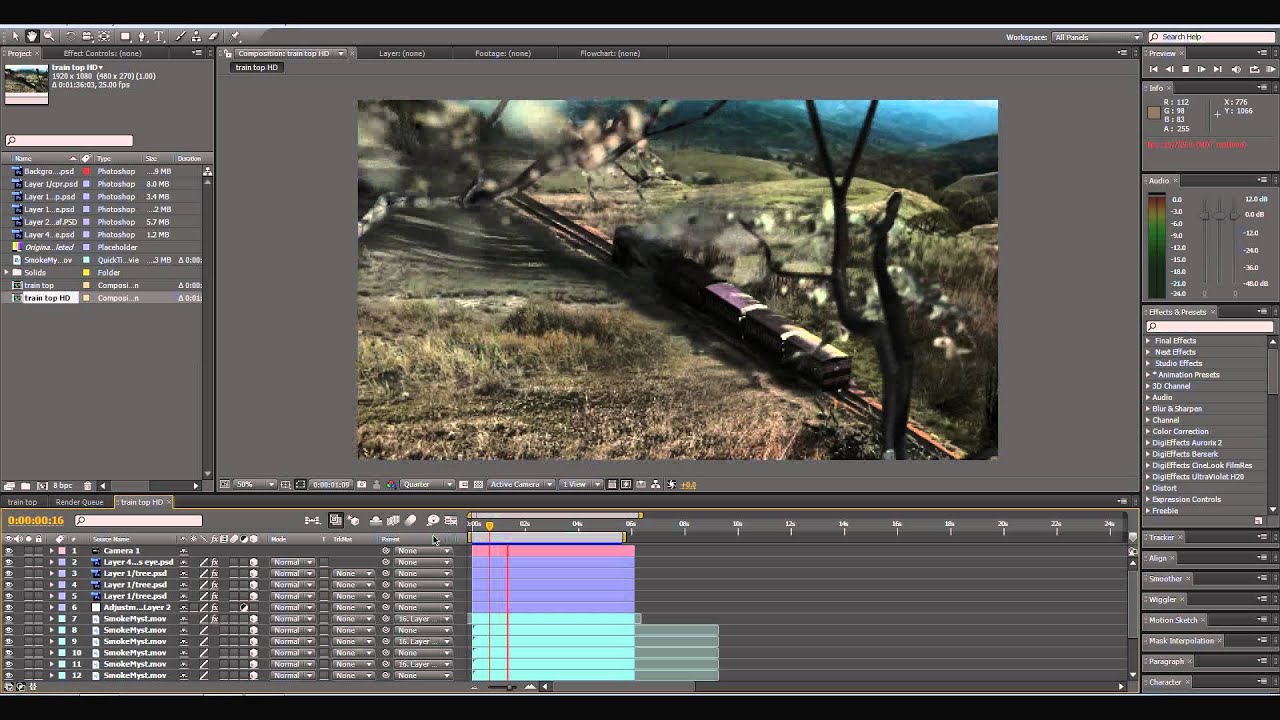Hide Layer 4 eye.psd layer visibility
The height and width of the screenshot is (720, 1280).
pos(9,562)
